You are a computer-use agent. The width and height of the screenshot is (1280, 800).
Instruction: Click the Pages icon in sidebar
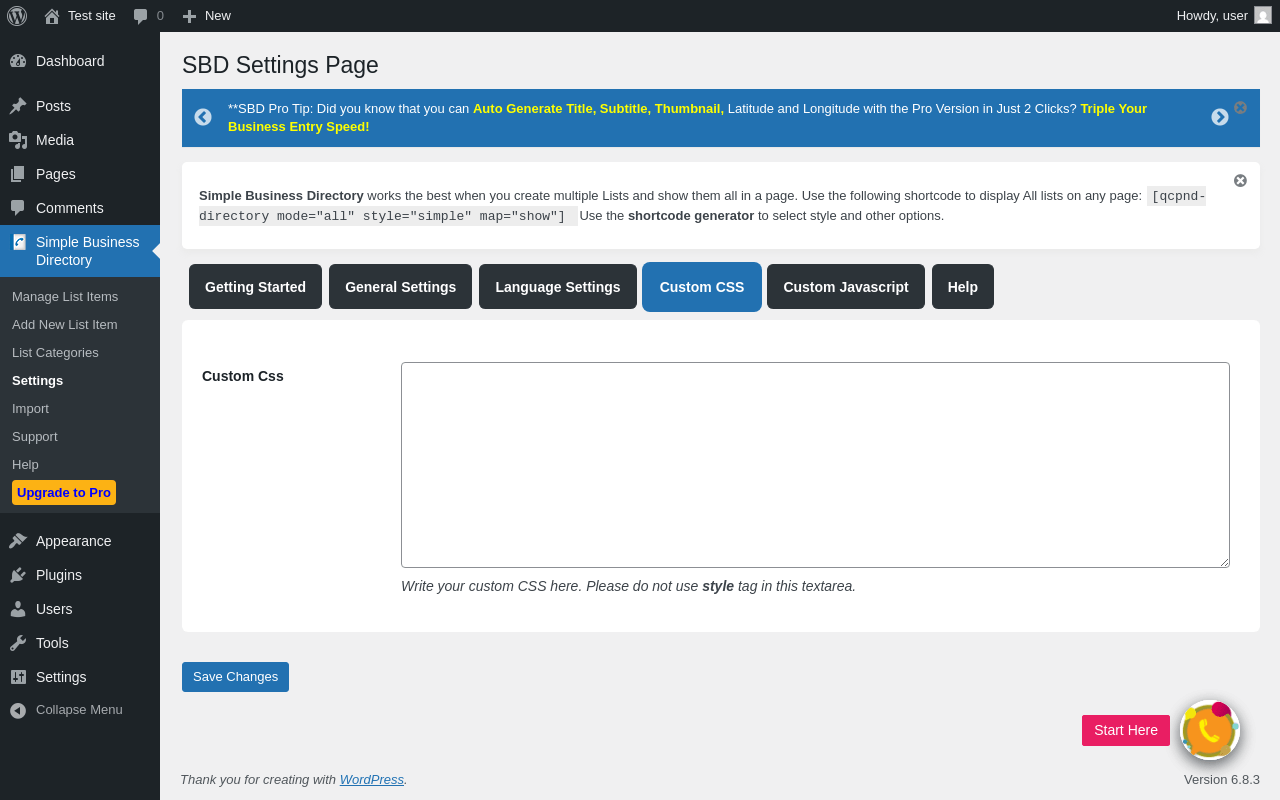coord(18,174)
